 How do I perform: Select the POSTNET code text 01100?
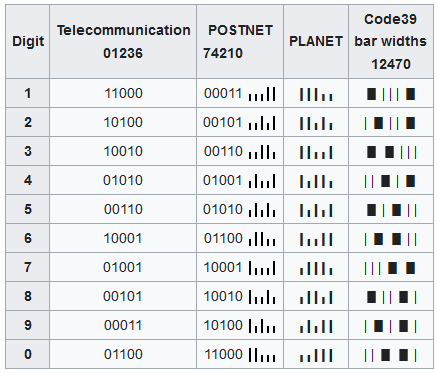(223, 238)
